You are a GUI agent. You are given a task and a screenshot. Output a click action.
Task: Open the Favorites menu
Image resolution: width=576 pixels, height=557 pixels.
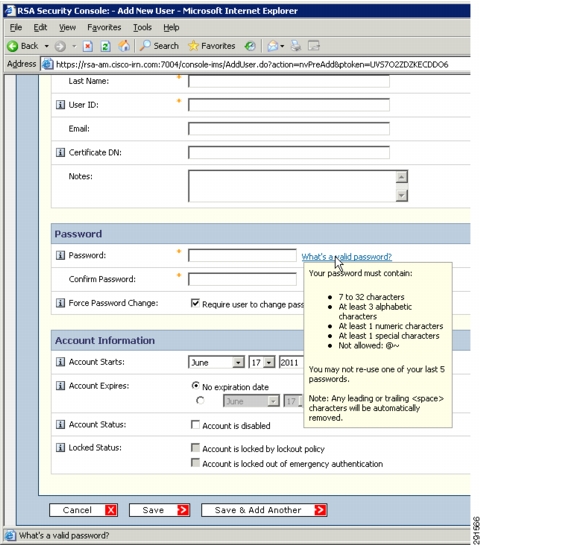(x=104, y=28)
